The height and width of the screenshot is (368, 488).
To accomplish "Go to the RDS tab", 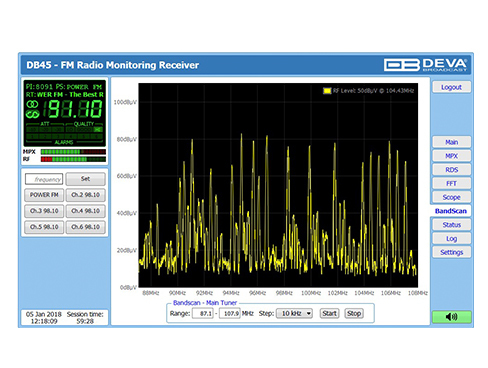I will [452, 170].
